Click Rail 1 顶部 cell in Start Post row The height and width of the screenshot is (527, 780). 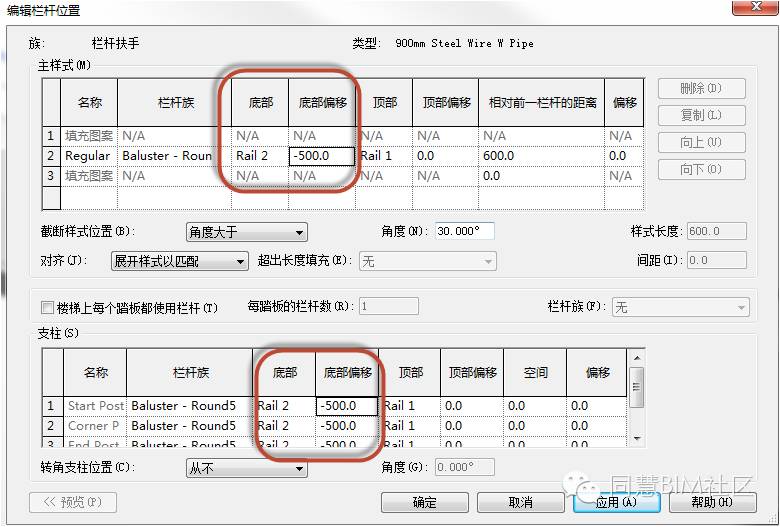coord(409,406)
